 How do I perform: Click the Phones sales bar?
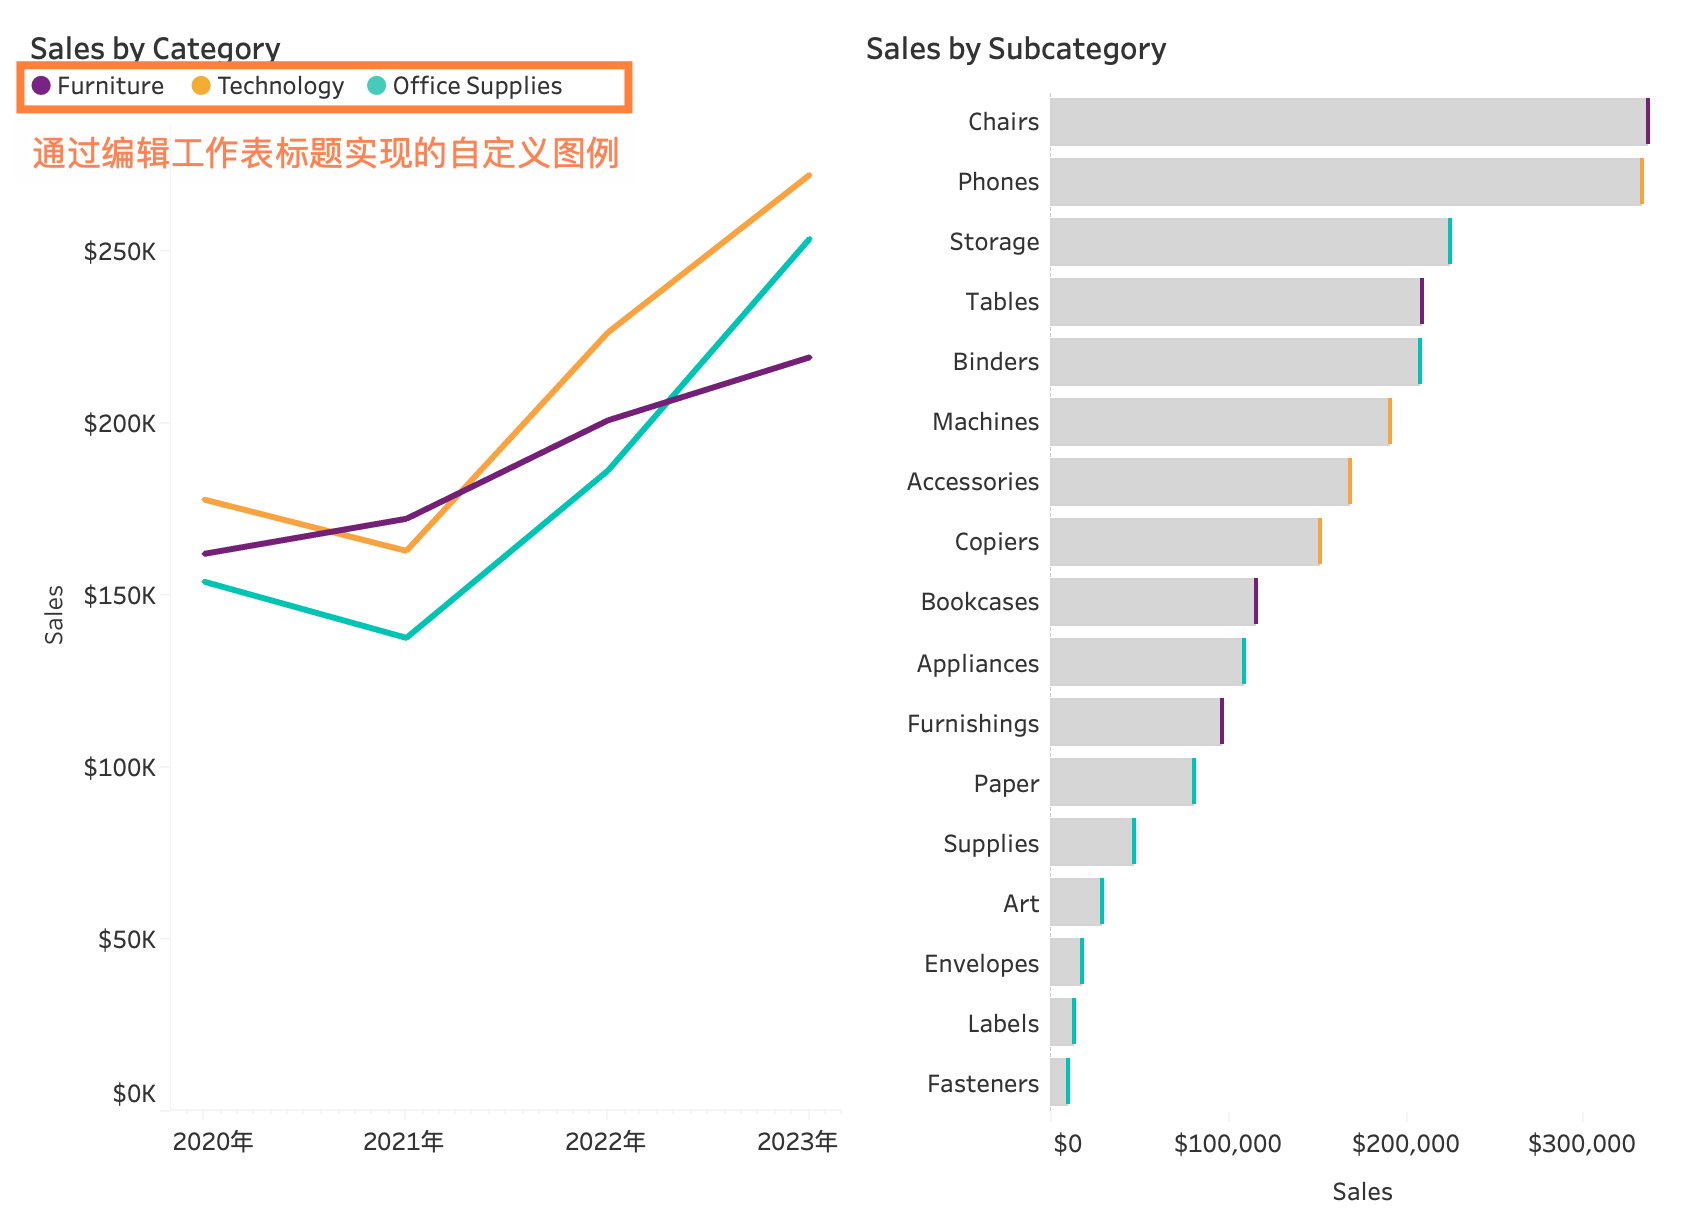tap(1345, 182)
